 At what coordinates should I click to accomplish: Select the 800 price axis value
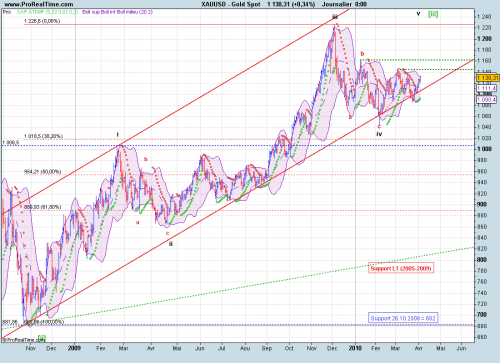click(x=482, y=260)
